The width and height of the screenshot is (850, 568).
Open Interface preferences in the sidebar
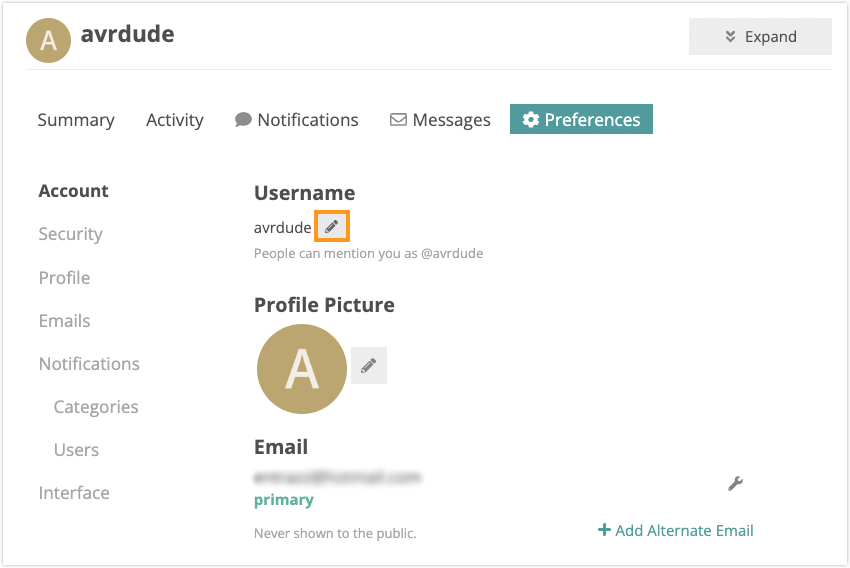pos(74,493)
